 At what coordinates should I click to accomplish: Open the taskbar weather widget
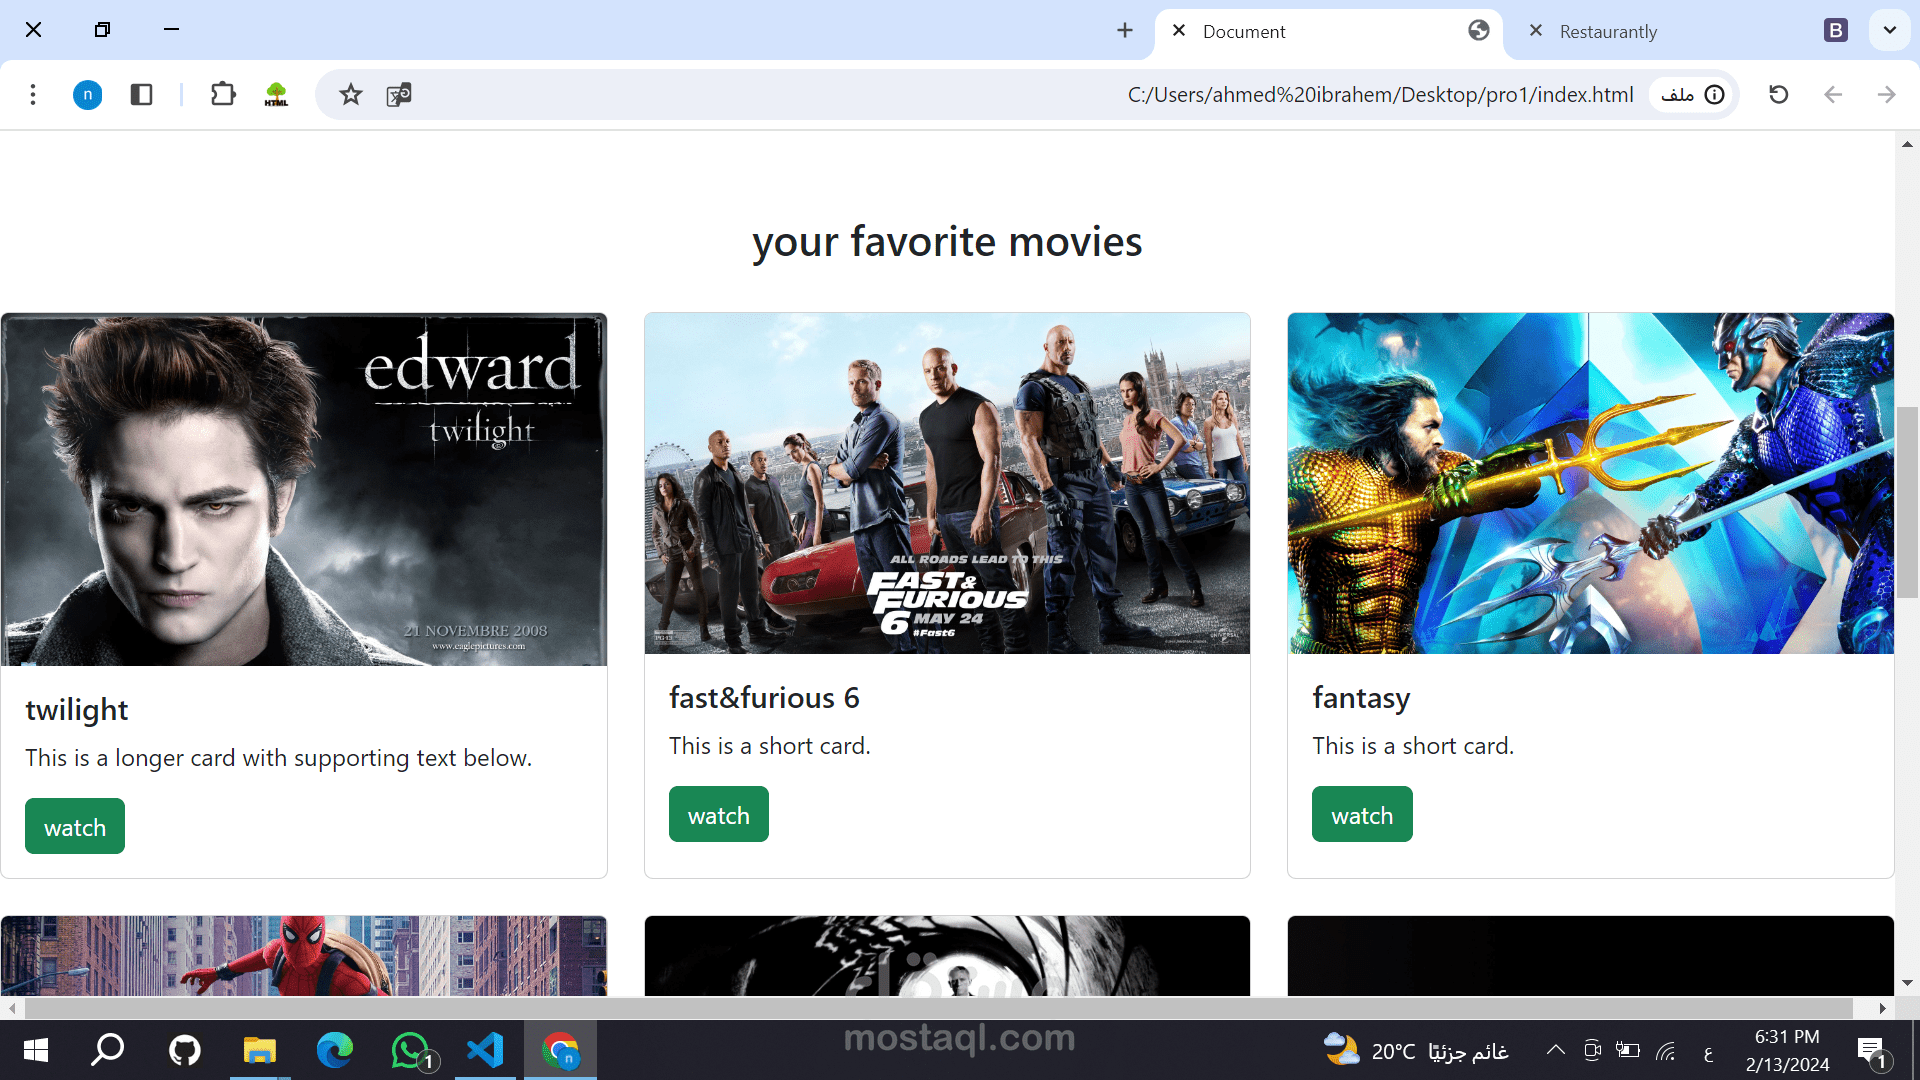[x=1415, y=1050]
